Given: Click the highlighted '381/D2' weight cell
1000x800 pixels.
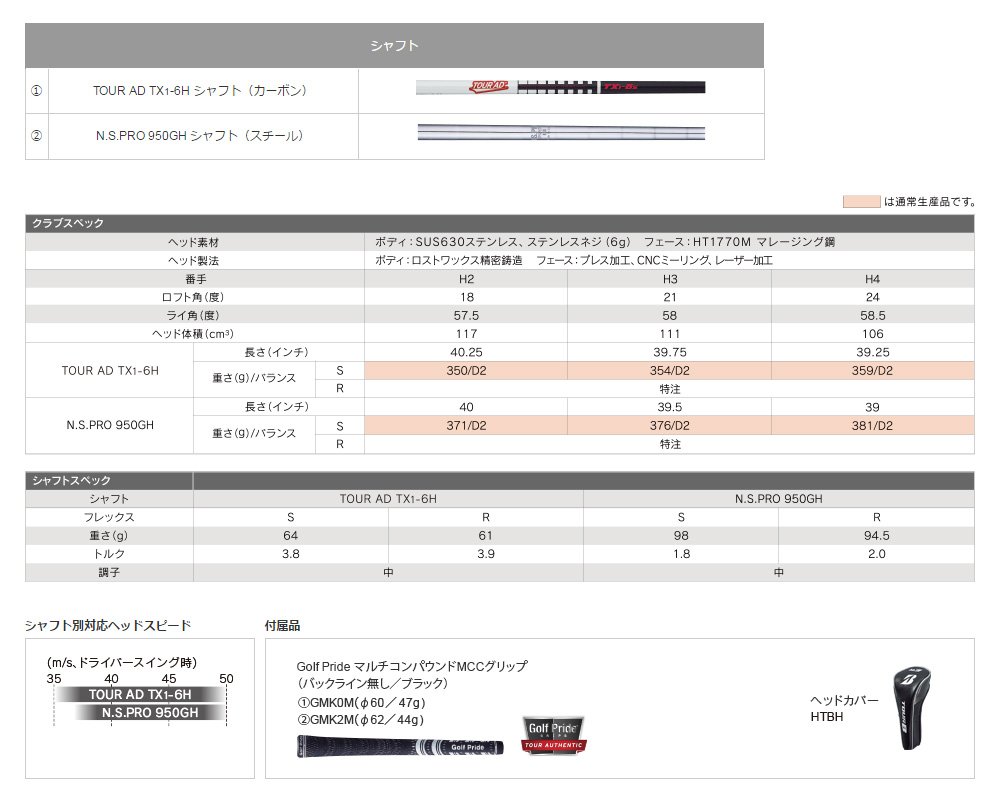Looking at the screenshot, I should (872, 426).
